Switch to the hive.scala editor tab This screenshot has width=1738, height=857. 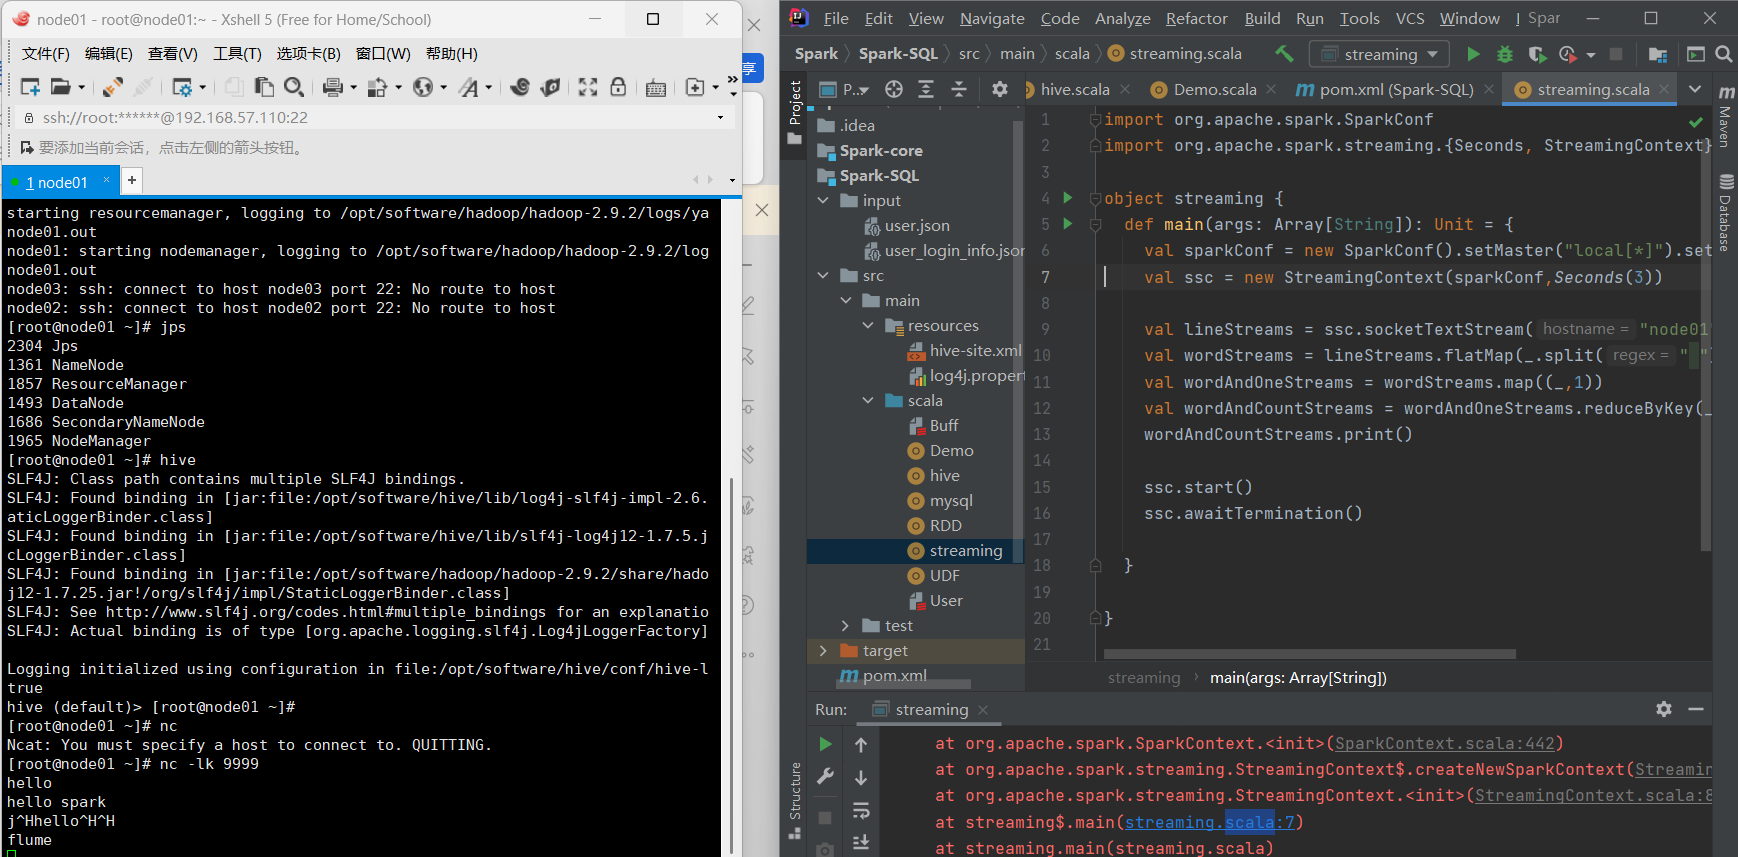pyautogui.click(x=1074, y=89)
